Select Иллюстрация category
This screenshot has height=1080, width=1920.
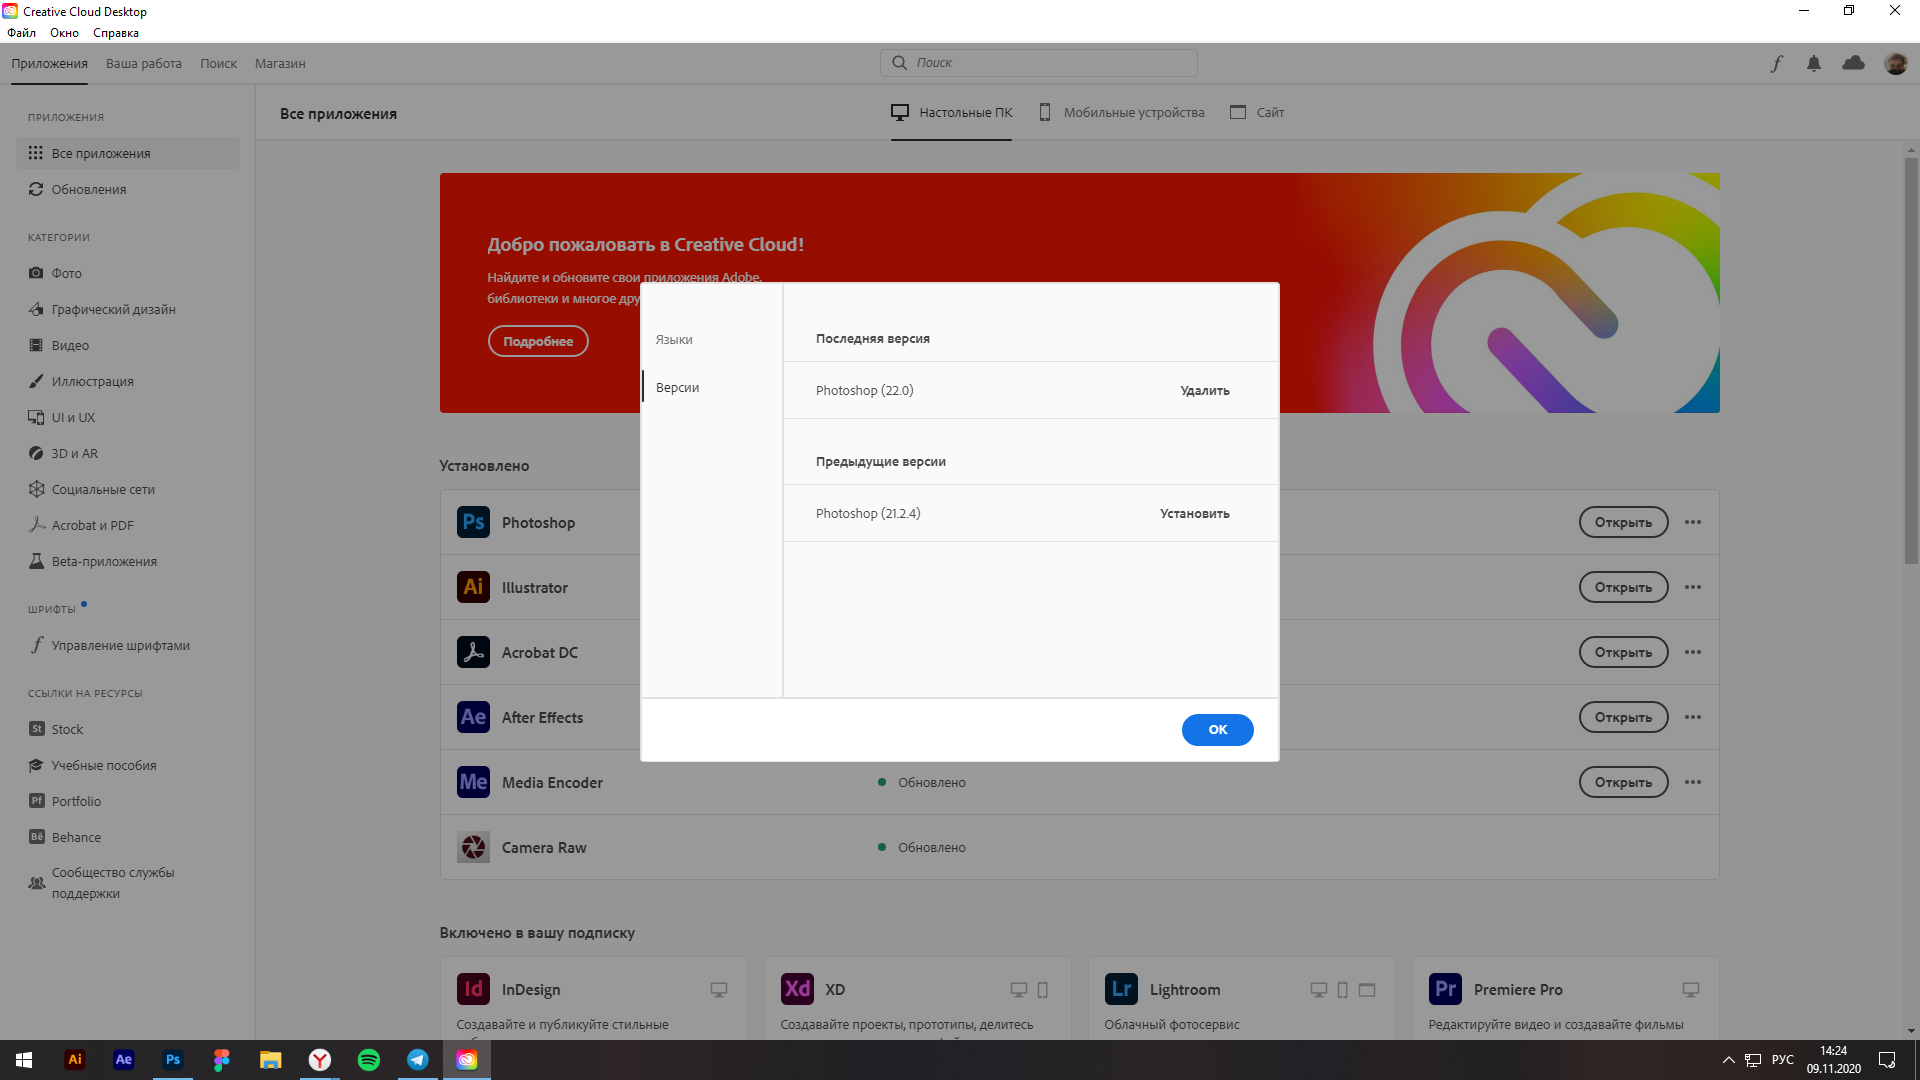click(x=128, y=381)
